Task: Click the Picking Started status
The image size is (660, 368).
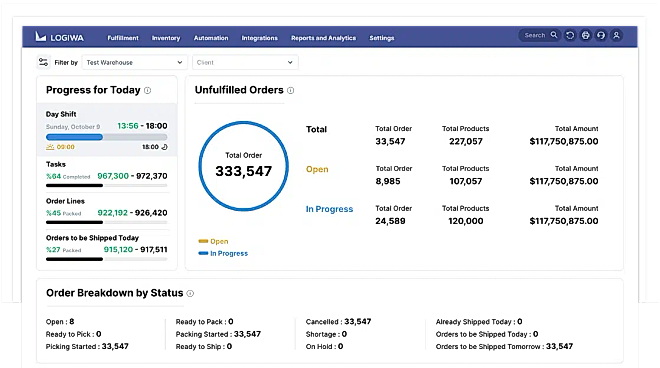Action: (x=87, y=347)
